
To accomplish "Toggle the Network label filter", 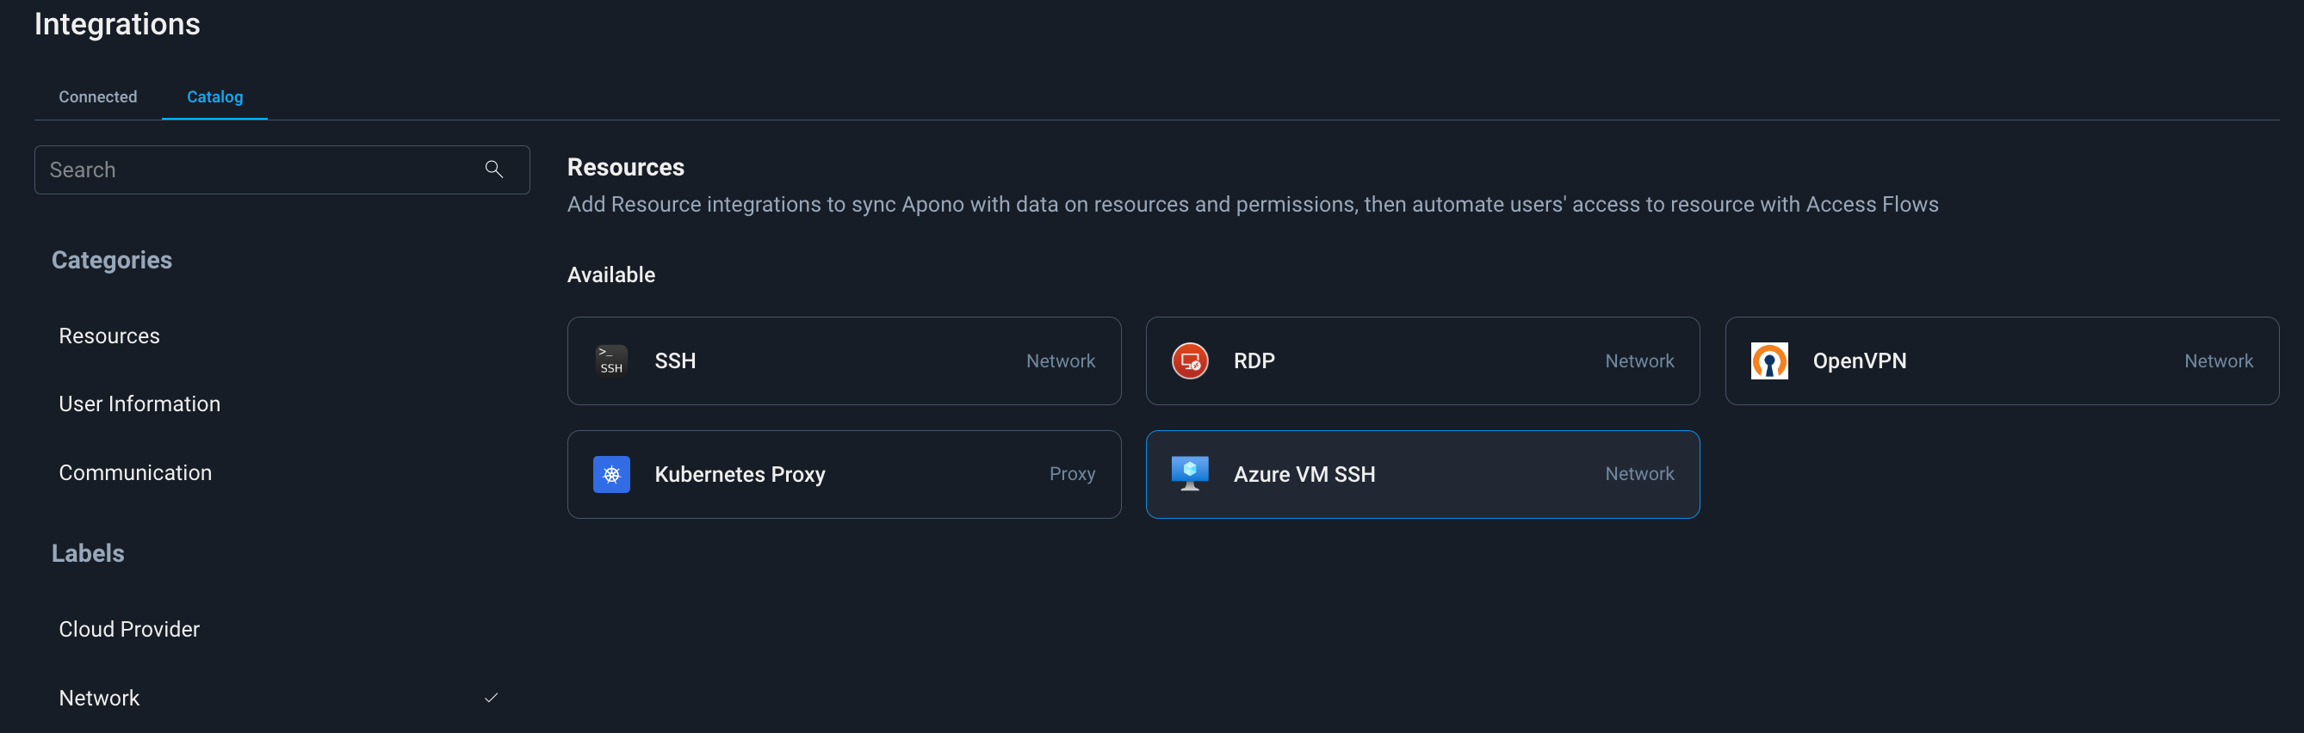I will pyautogui.click(x=99, y=698).
